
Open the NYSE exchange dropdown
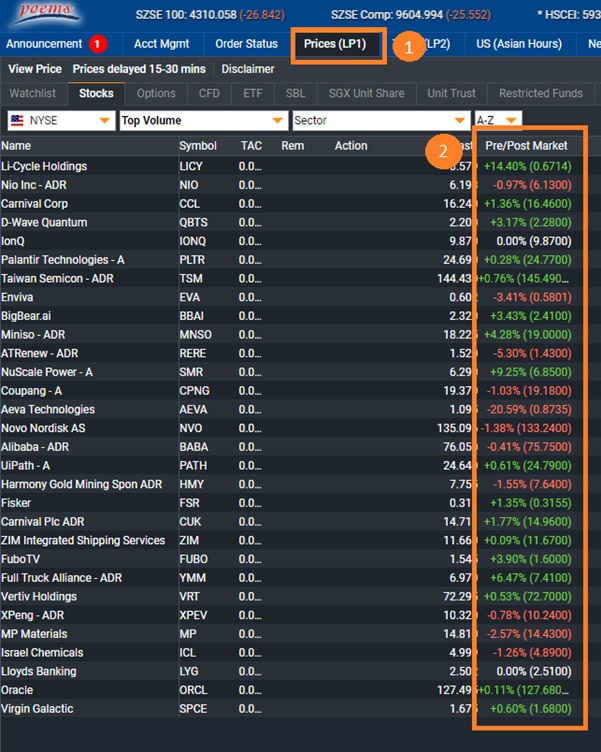[61, 120]
